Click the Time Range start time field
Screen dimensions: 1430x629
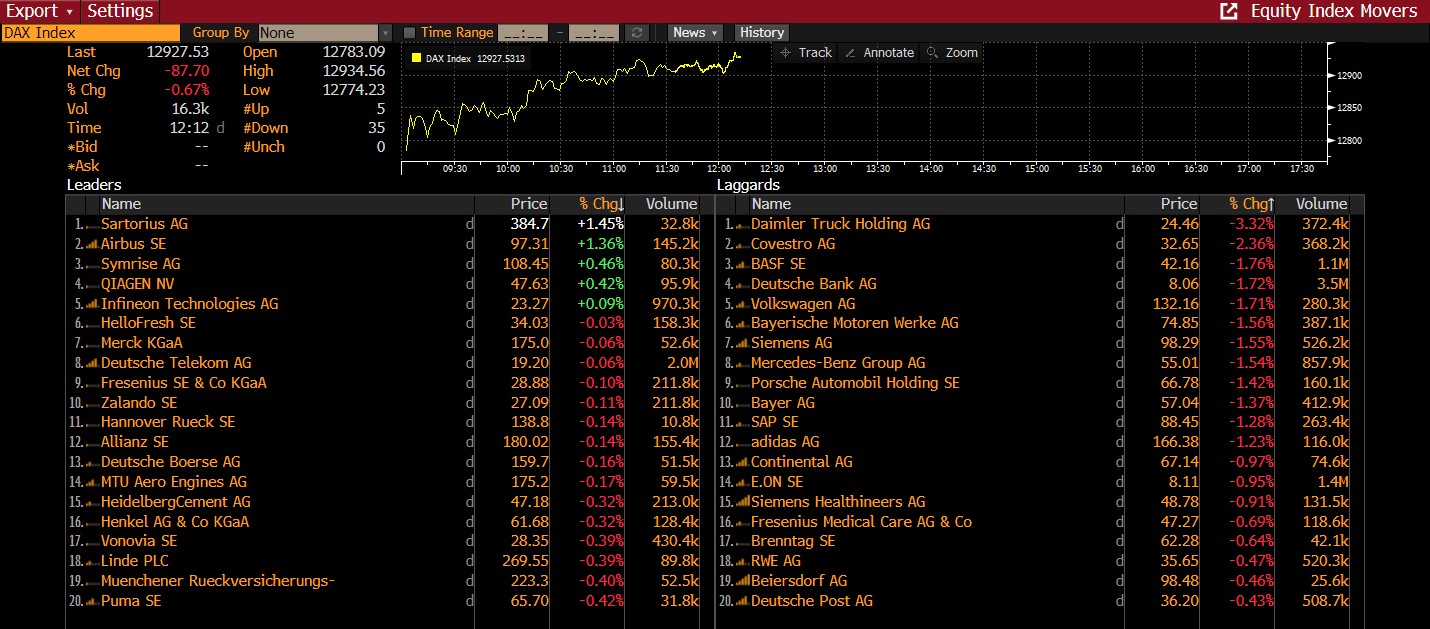click(x=522, y=33)
